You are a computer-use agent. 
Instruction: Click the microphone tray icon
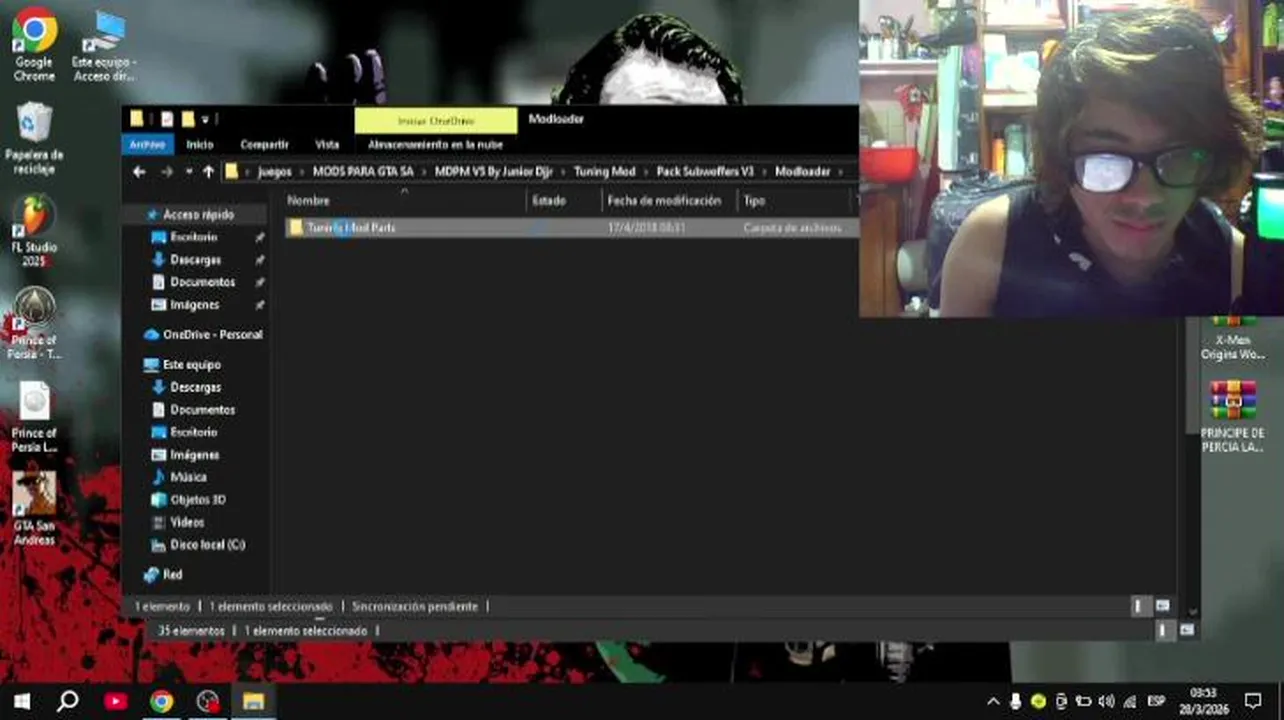coord(1016,701)
